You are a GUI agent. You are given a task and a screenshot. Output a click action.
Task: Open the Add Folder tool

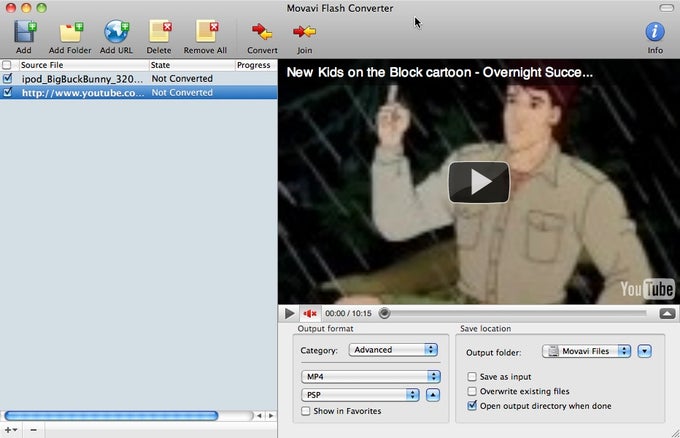[x=70, y=32]
